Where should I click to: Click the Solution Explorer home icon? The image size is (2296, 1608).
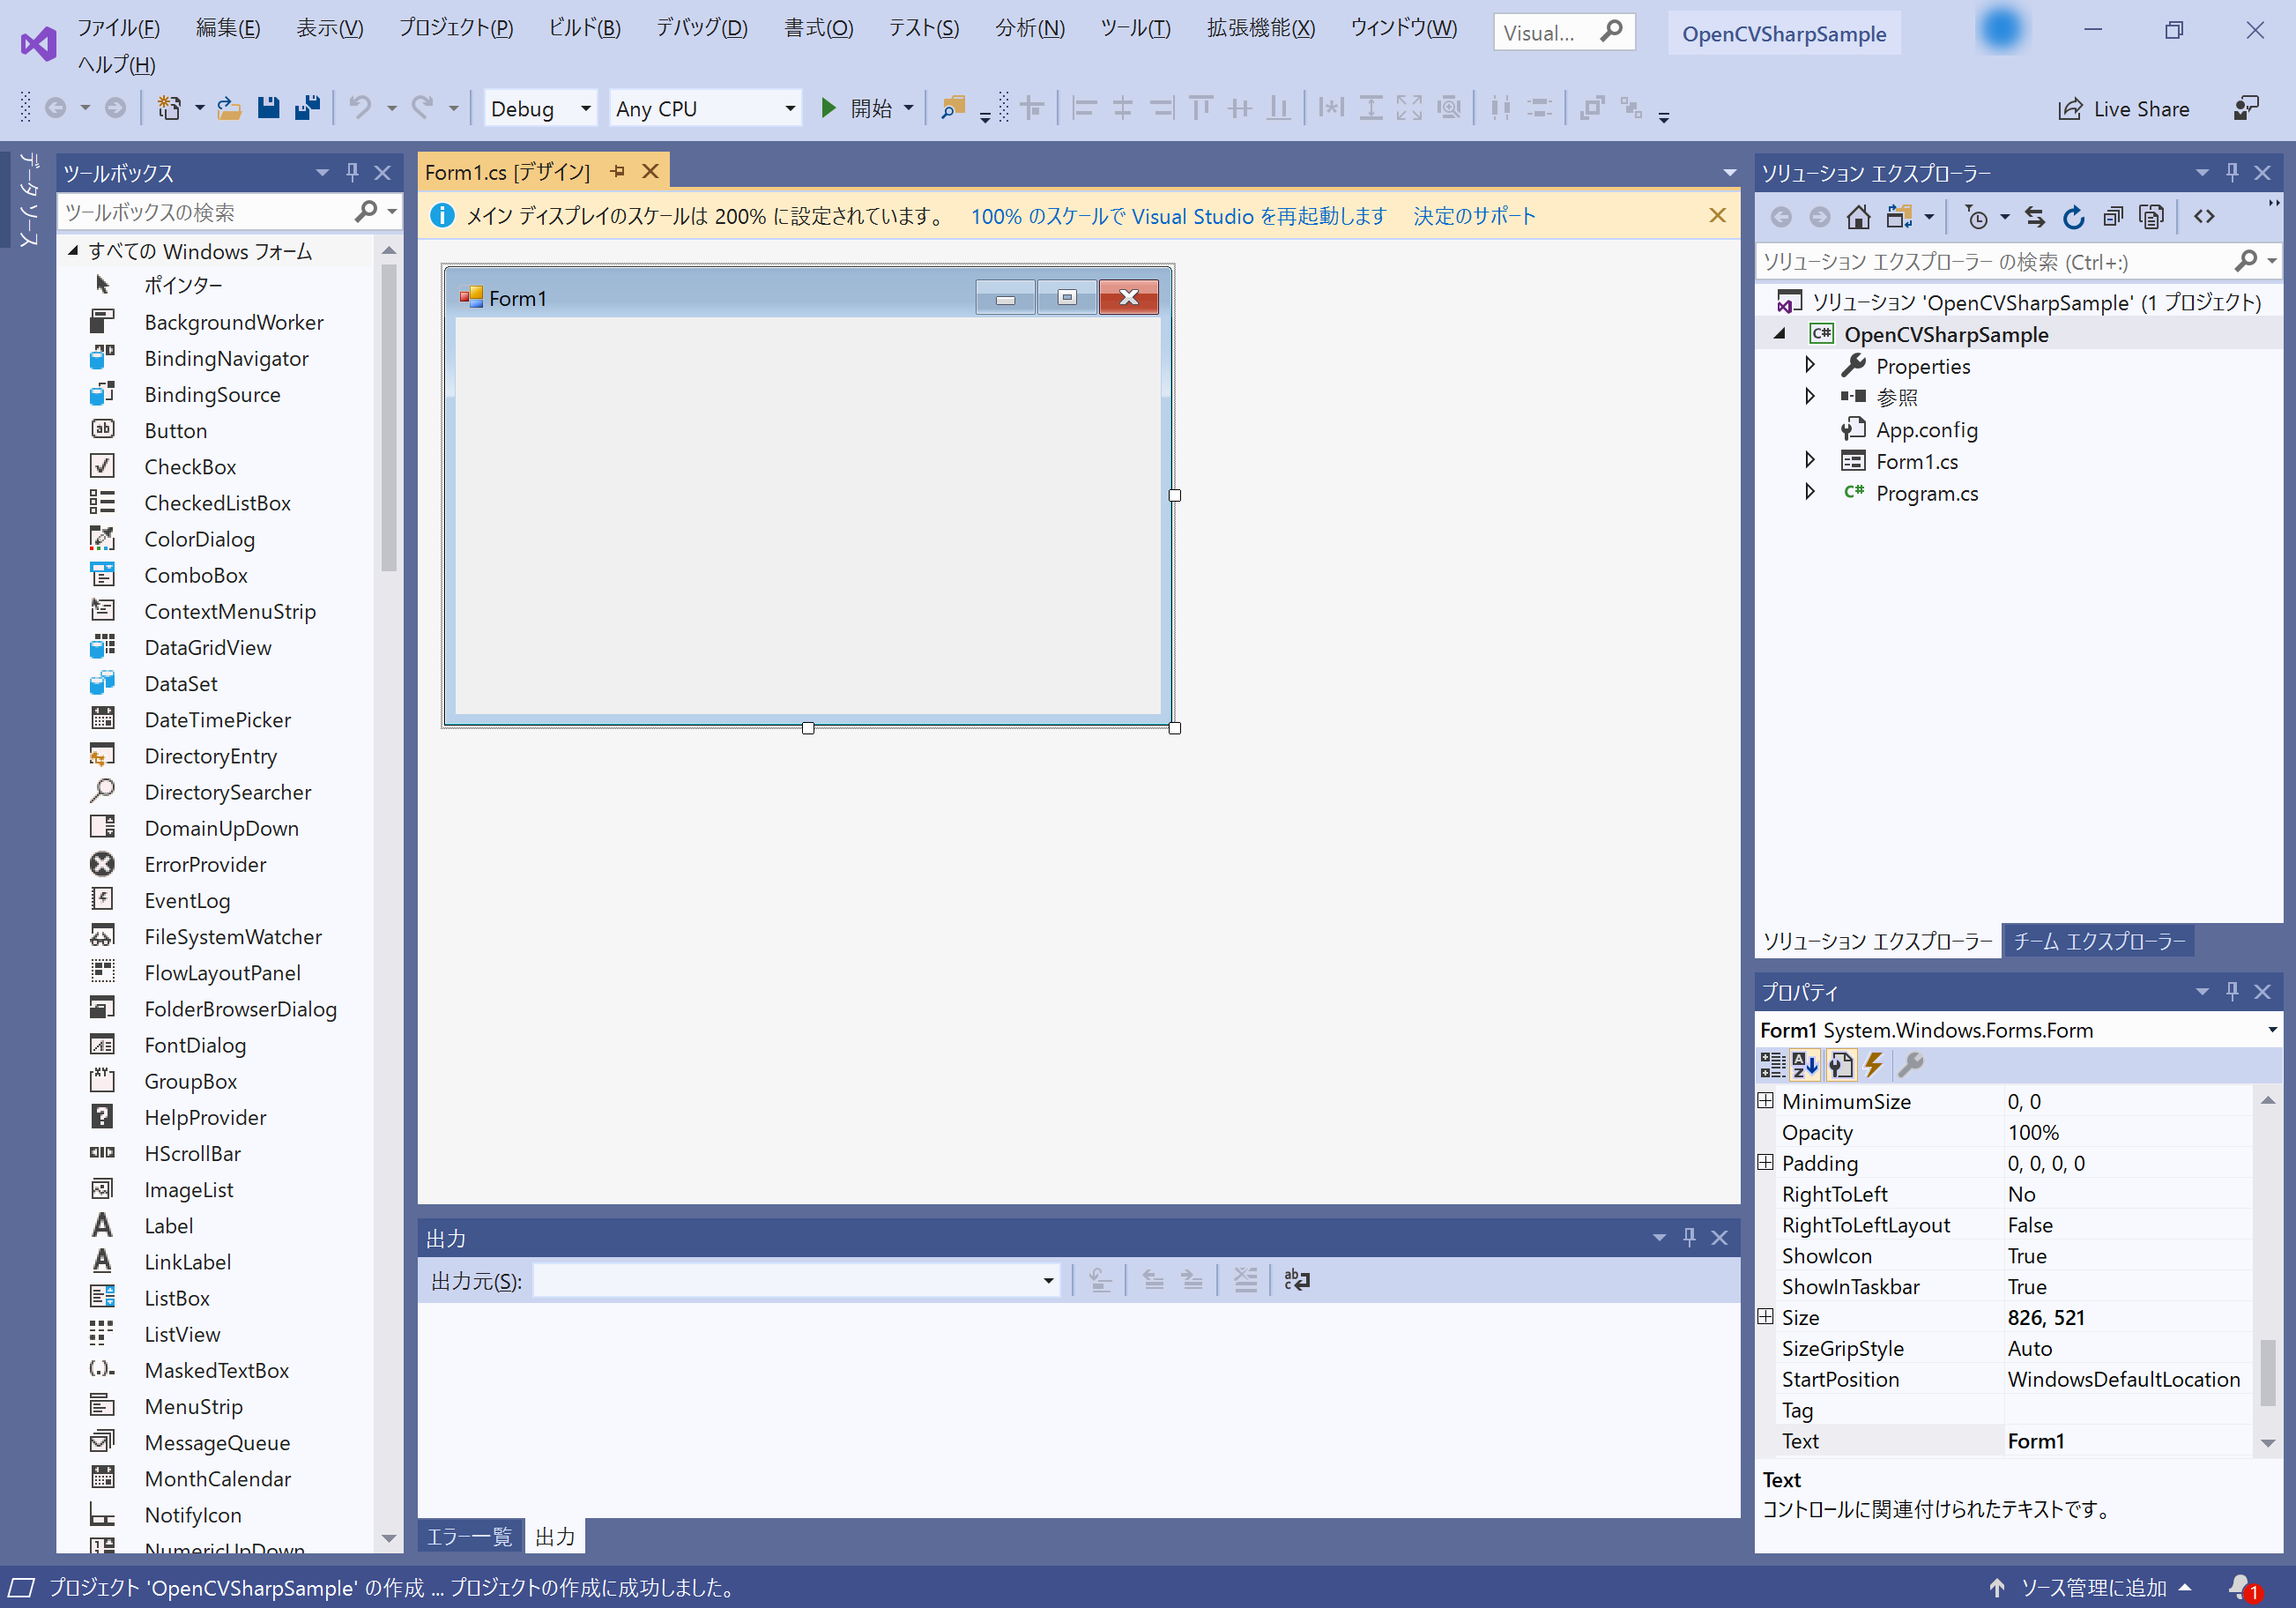coord(1858,217)
